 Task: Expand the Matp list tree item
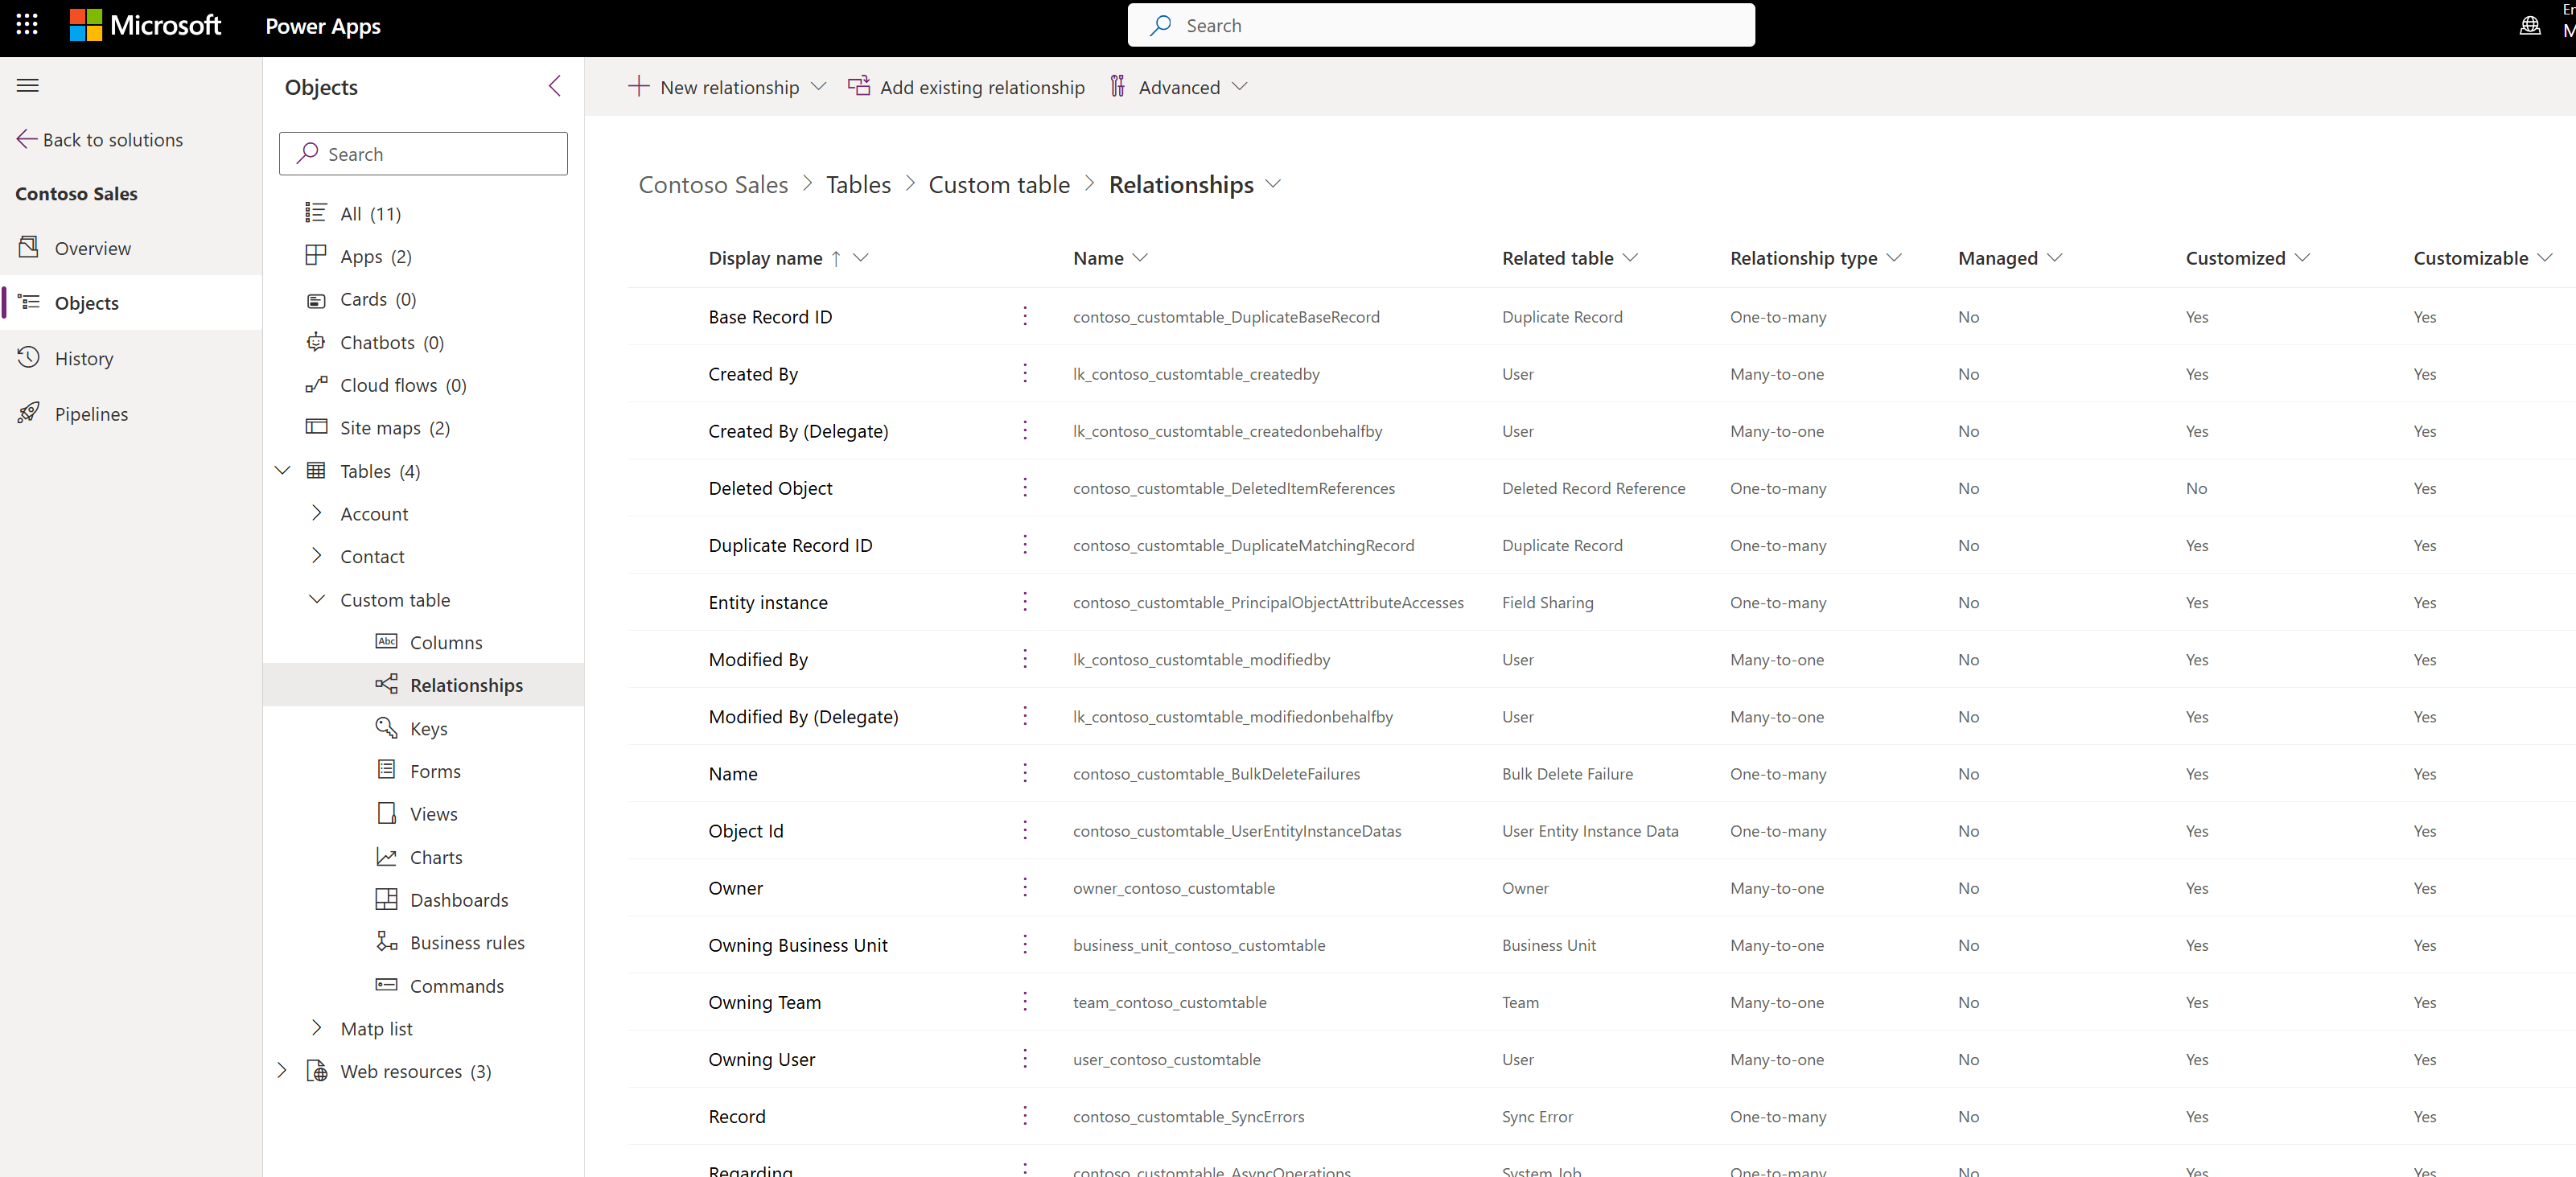tap(314, 1027)
